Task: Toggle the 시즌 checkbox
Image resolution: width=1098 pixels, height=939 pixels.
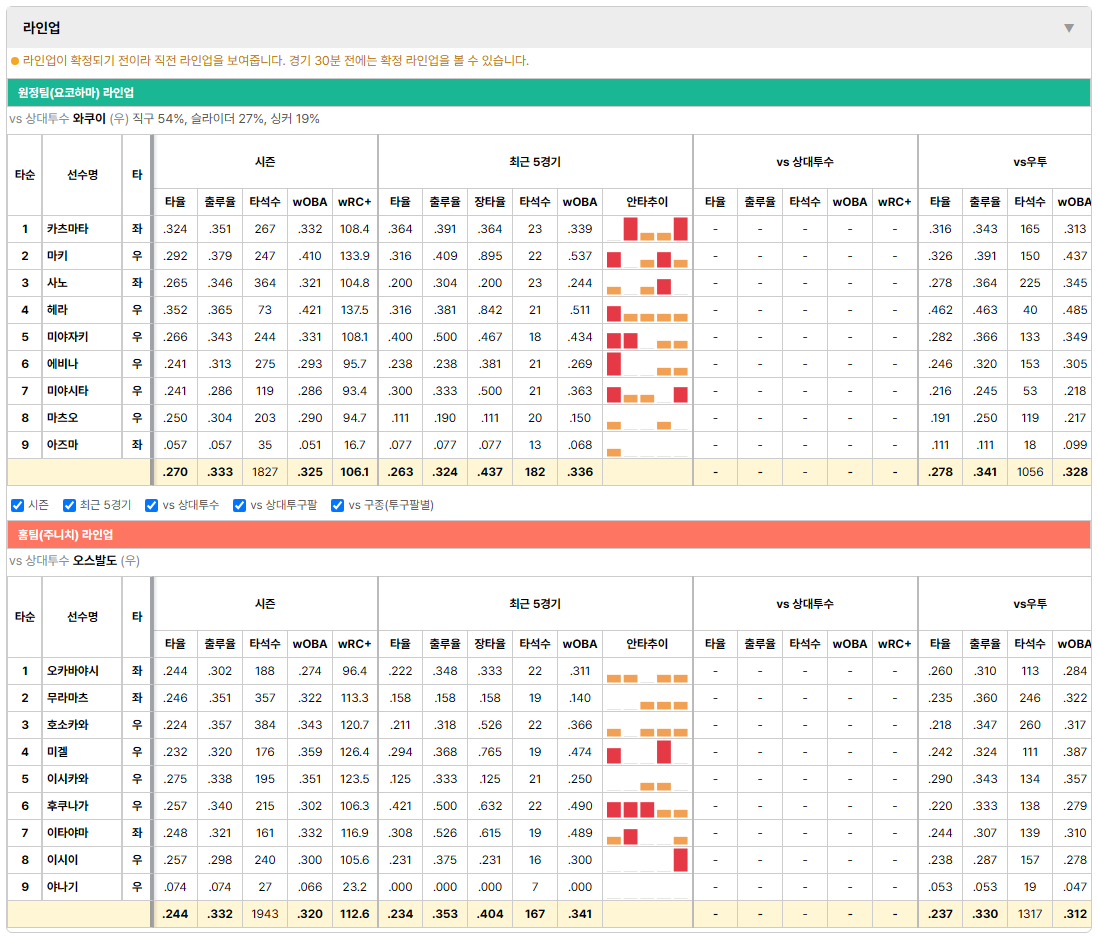Action: [18, 506]
